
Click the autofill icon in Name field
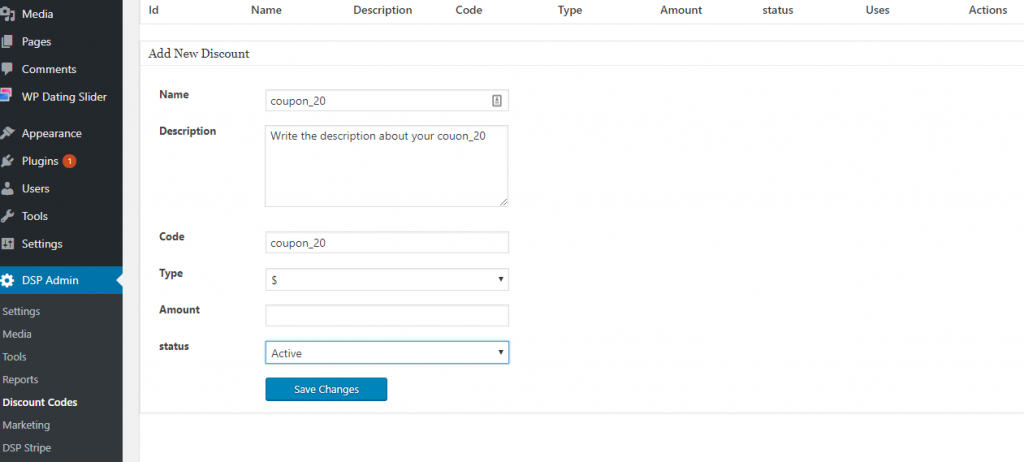tap(497, 100)
